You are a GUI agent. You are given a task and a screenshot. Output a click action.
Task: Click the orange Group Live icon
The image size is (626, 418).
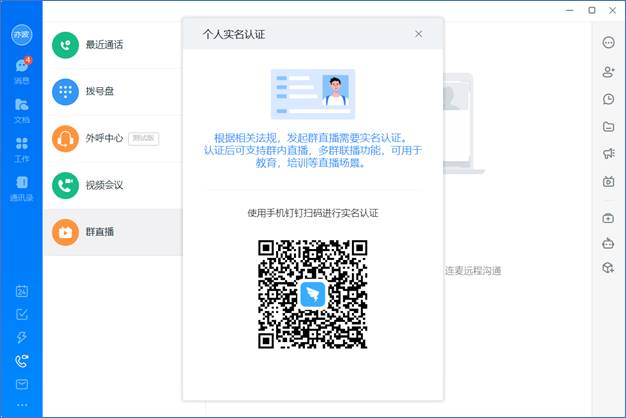coord(65,232)
